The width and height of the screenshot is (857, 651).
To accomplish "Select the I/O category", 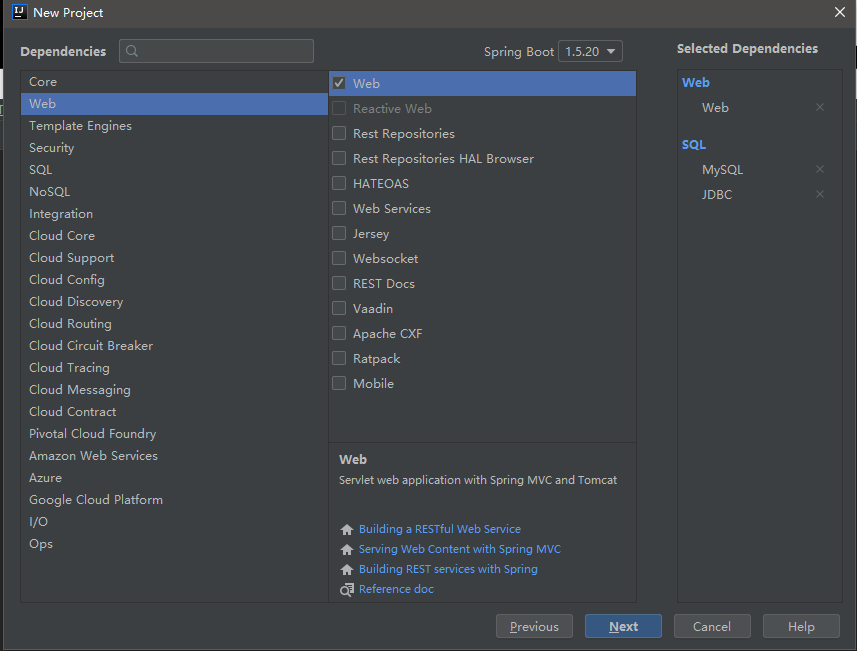I will click(174, 521).
